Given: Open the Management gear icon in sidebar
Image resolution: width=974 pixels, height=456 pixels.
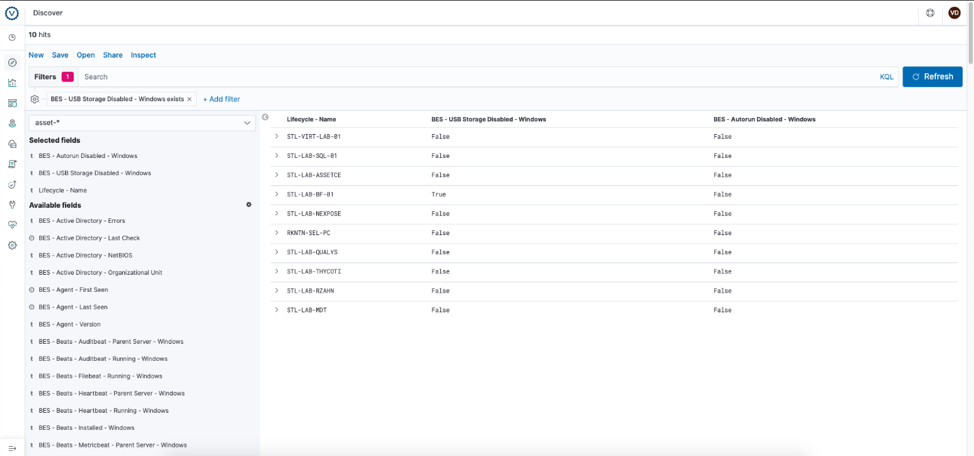Looking at the screenshot, I should (x=12, y=245).
